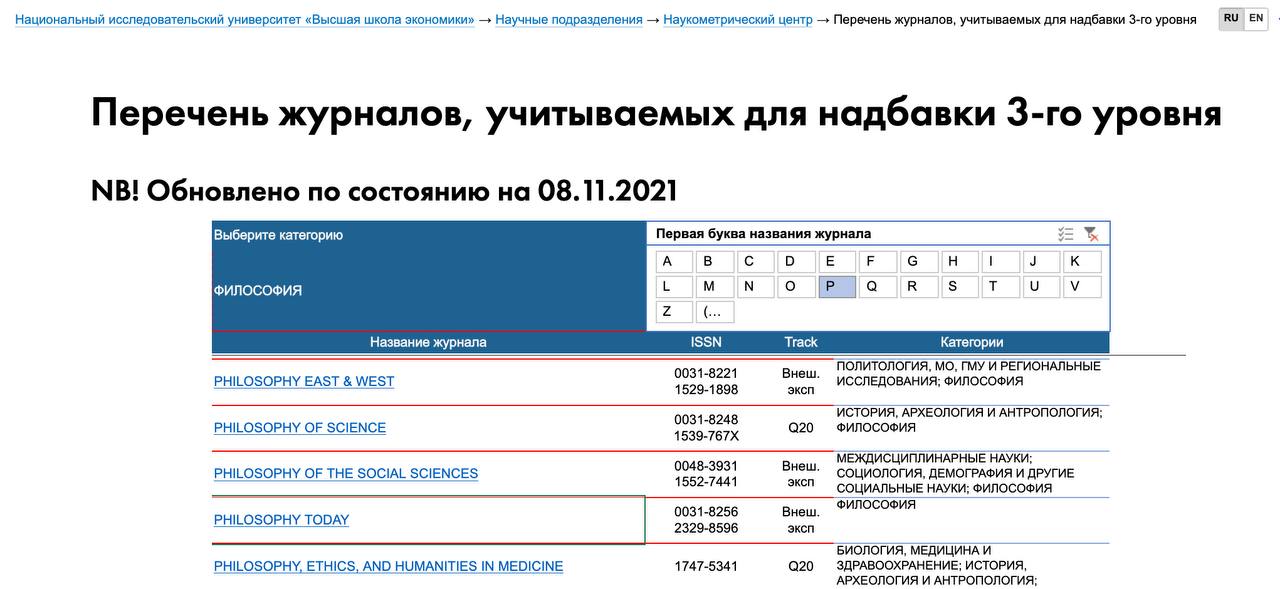The height and width of the screenshot is (589, 1280).
Task: Select Q20 track for Philosophy, Ethics, Humanities row
Action: [801, 566]
